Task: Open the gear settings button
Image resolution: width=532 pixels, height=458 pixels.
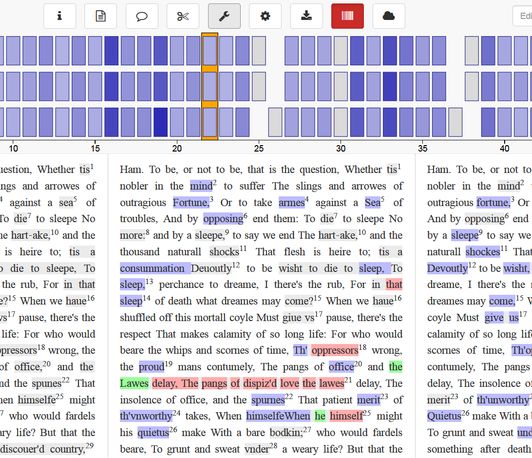Action: click(x=265, y=16)
